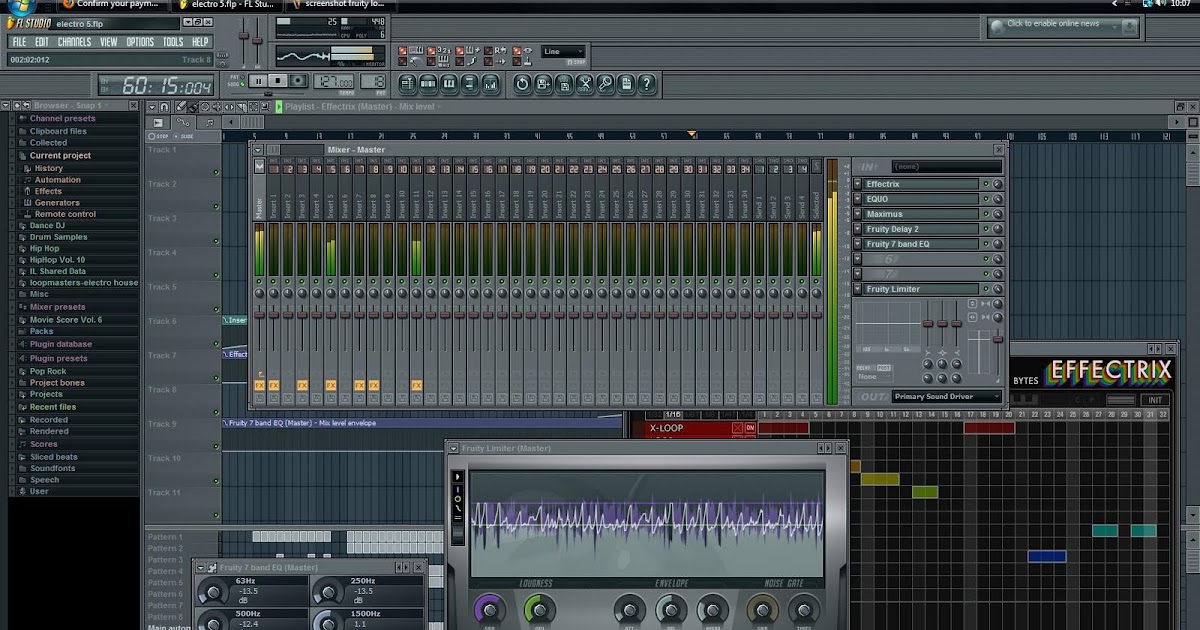Open the Browser window icon in toolbar

pos(470,84)
